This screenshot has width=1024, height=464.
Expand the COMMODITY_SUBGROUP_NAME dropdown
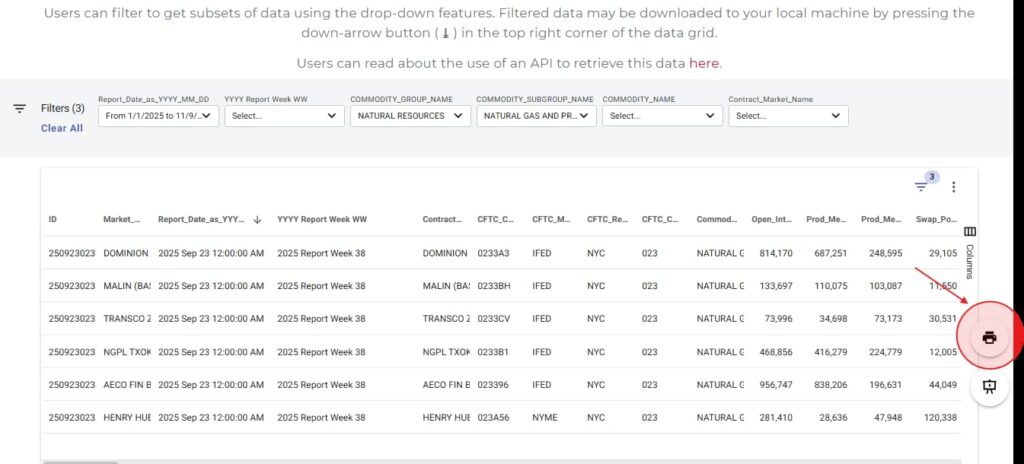coord(536,116)
